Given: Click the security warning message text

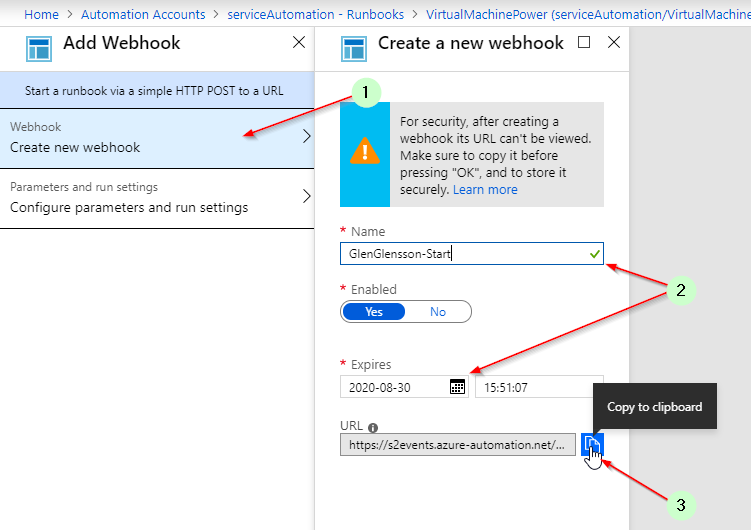Looking at the screenshot, I should coord(496,156).
